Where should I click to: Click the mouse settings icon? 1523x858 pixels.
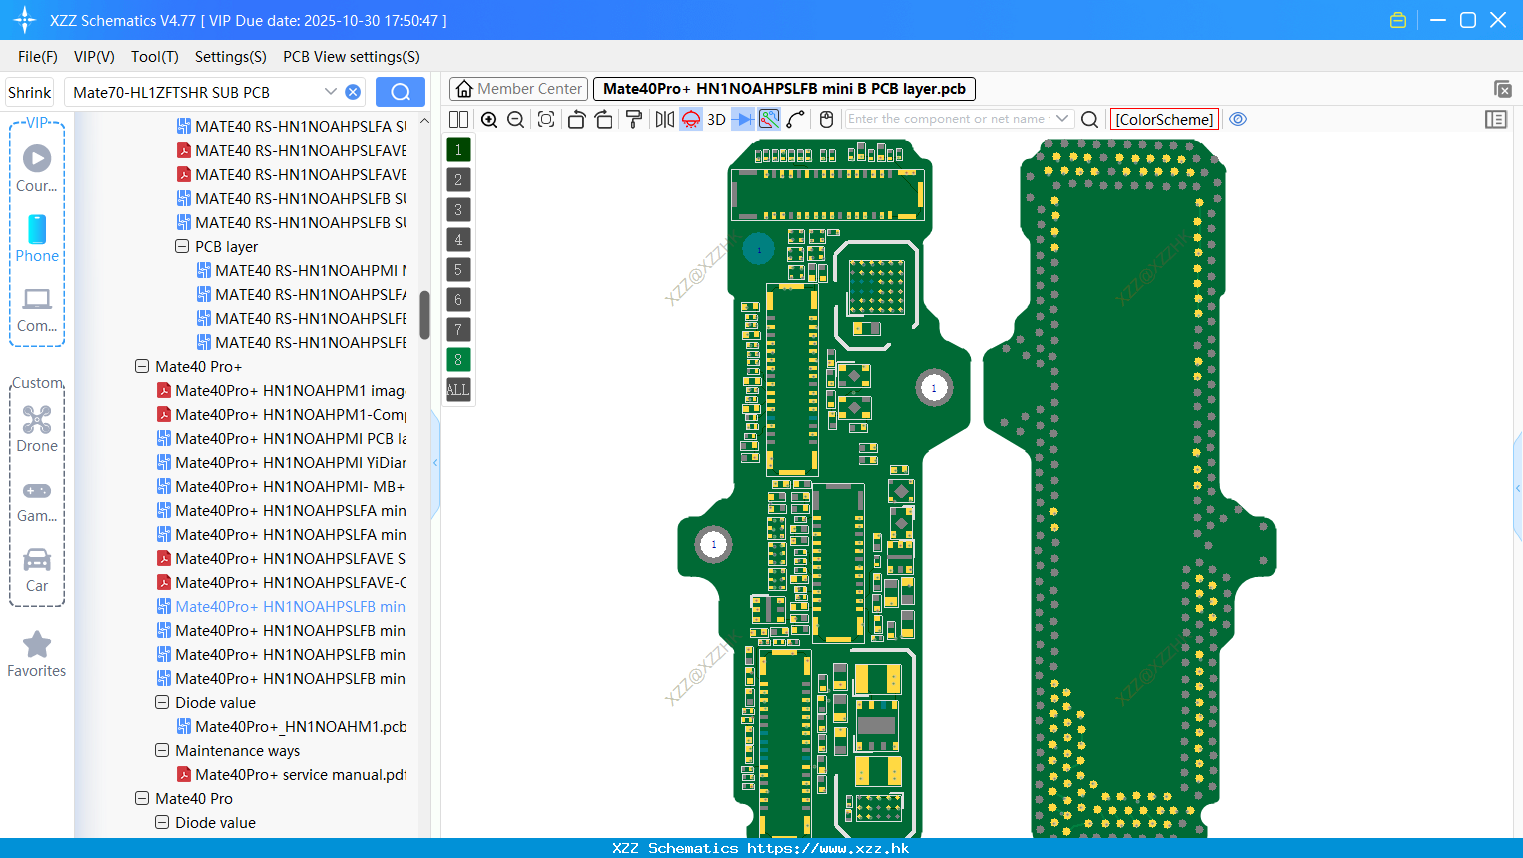(x=826, y=119)
